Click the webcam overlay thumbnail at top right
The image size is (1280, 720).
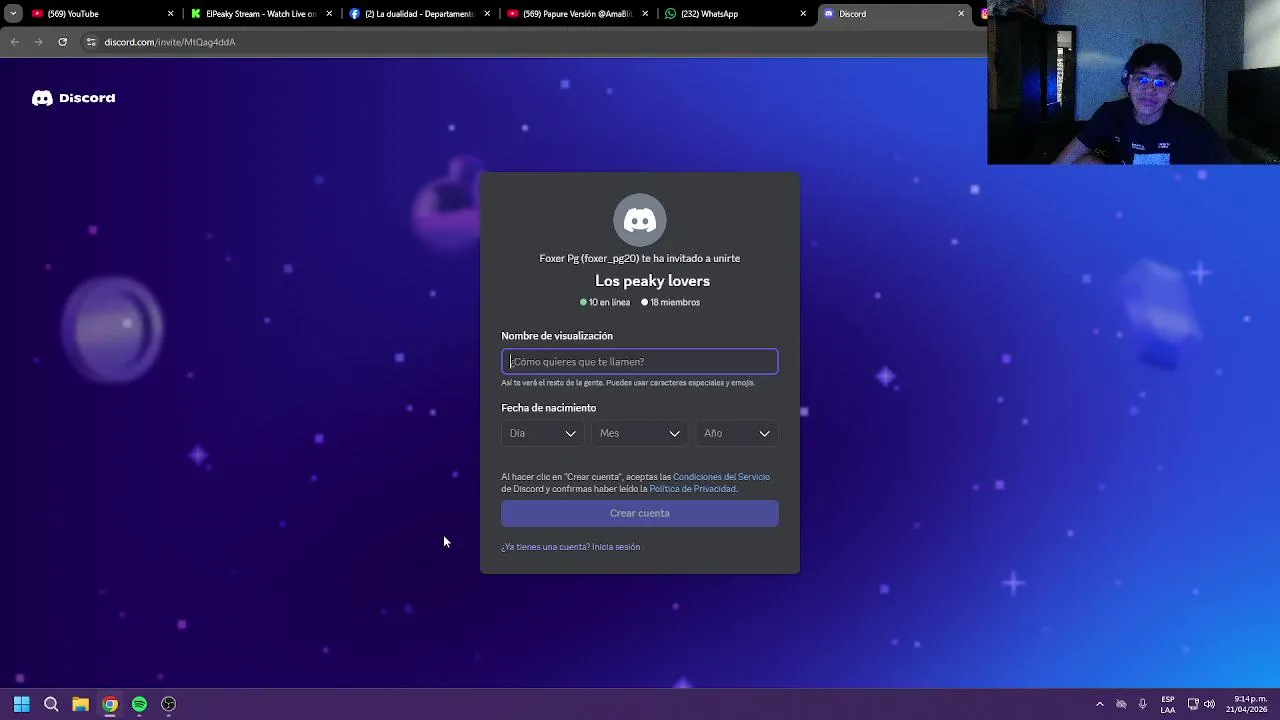pos(1134,82)
